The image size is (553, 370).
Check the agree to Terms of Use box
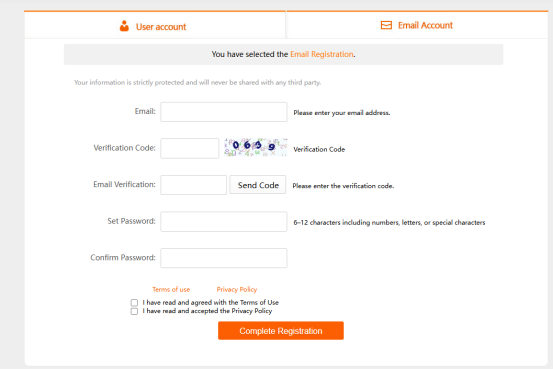(x=134, y=303)
